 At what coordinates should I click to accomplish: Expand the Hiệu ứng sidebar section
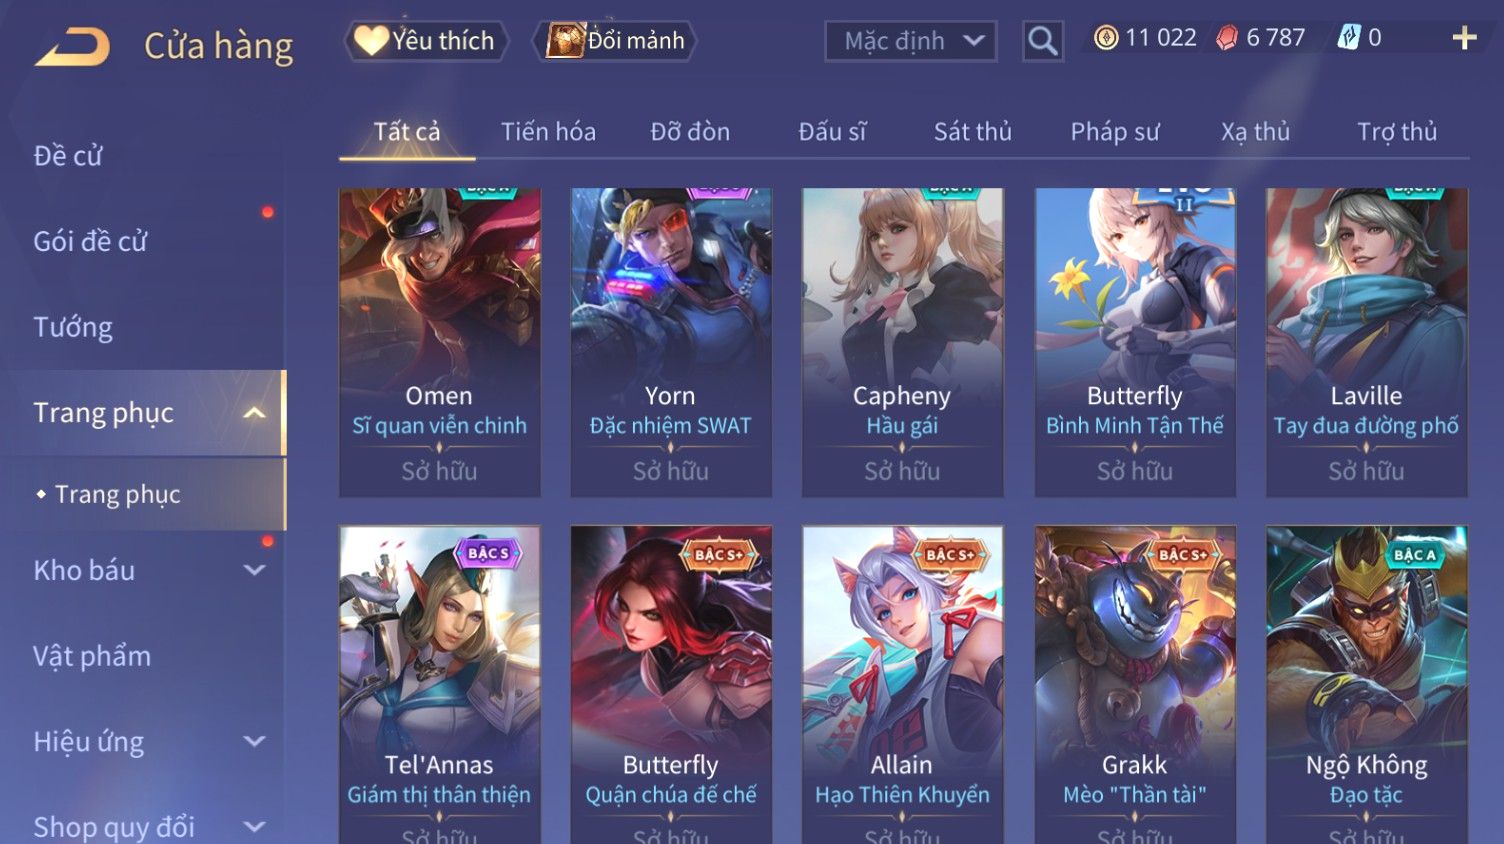pos(255,741)
